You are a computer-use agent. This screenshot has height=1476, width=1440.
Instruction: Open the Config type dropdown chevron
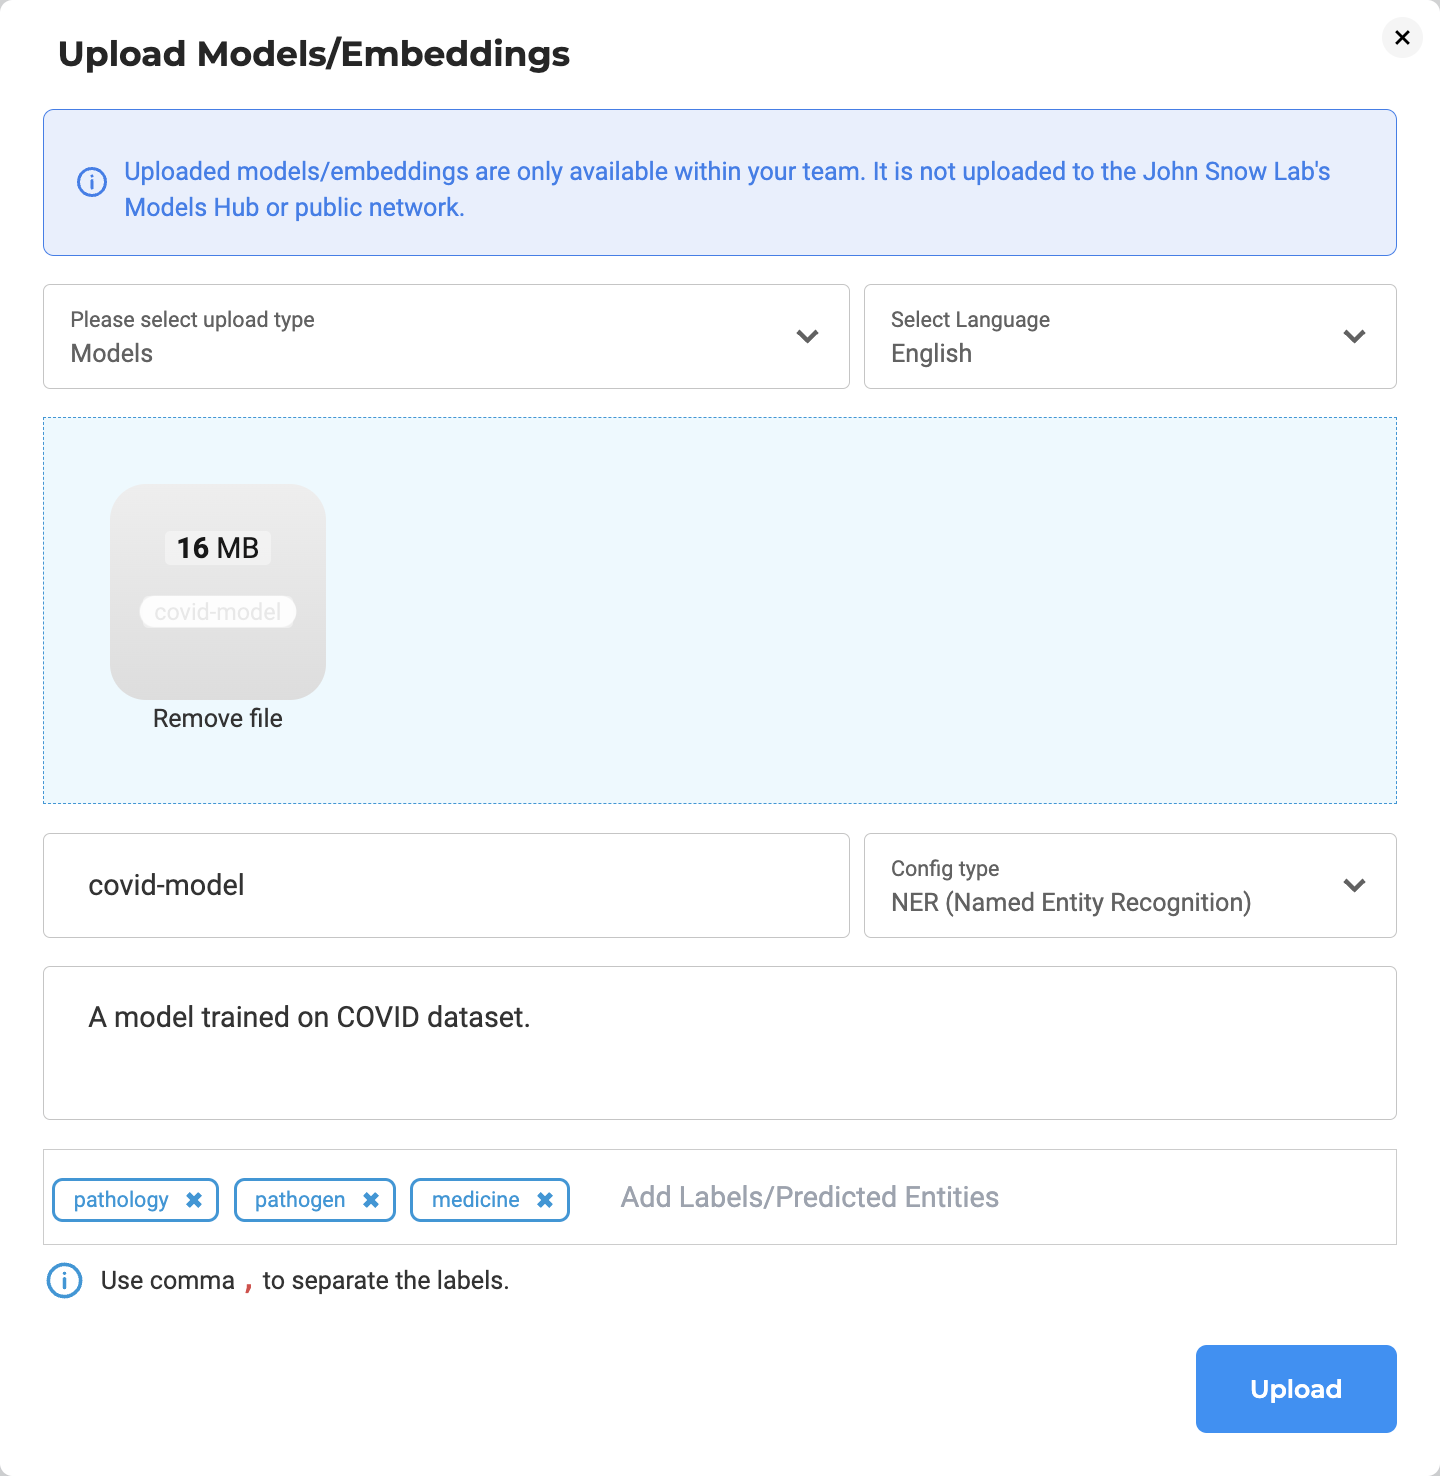point(1354,885)
